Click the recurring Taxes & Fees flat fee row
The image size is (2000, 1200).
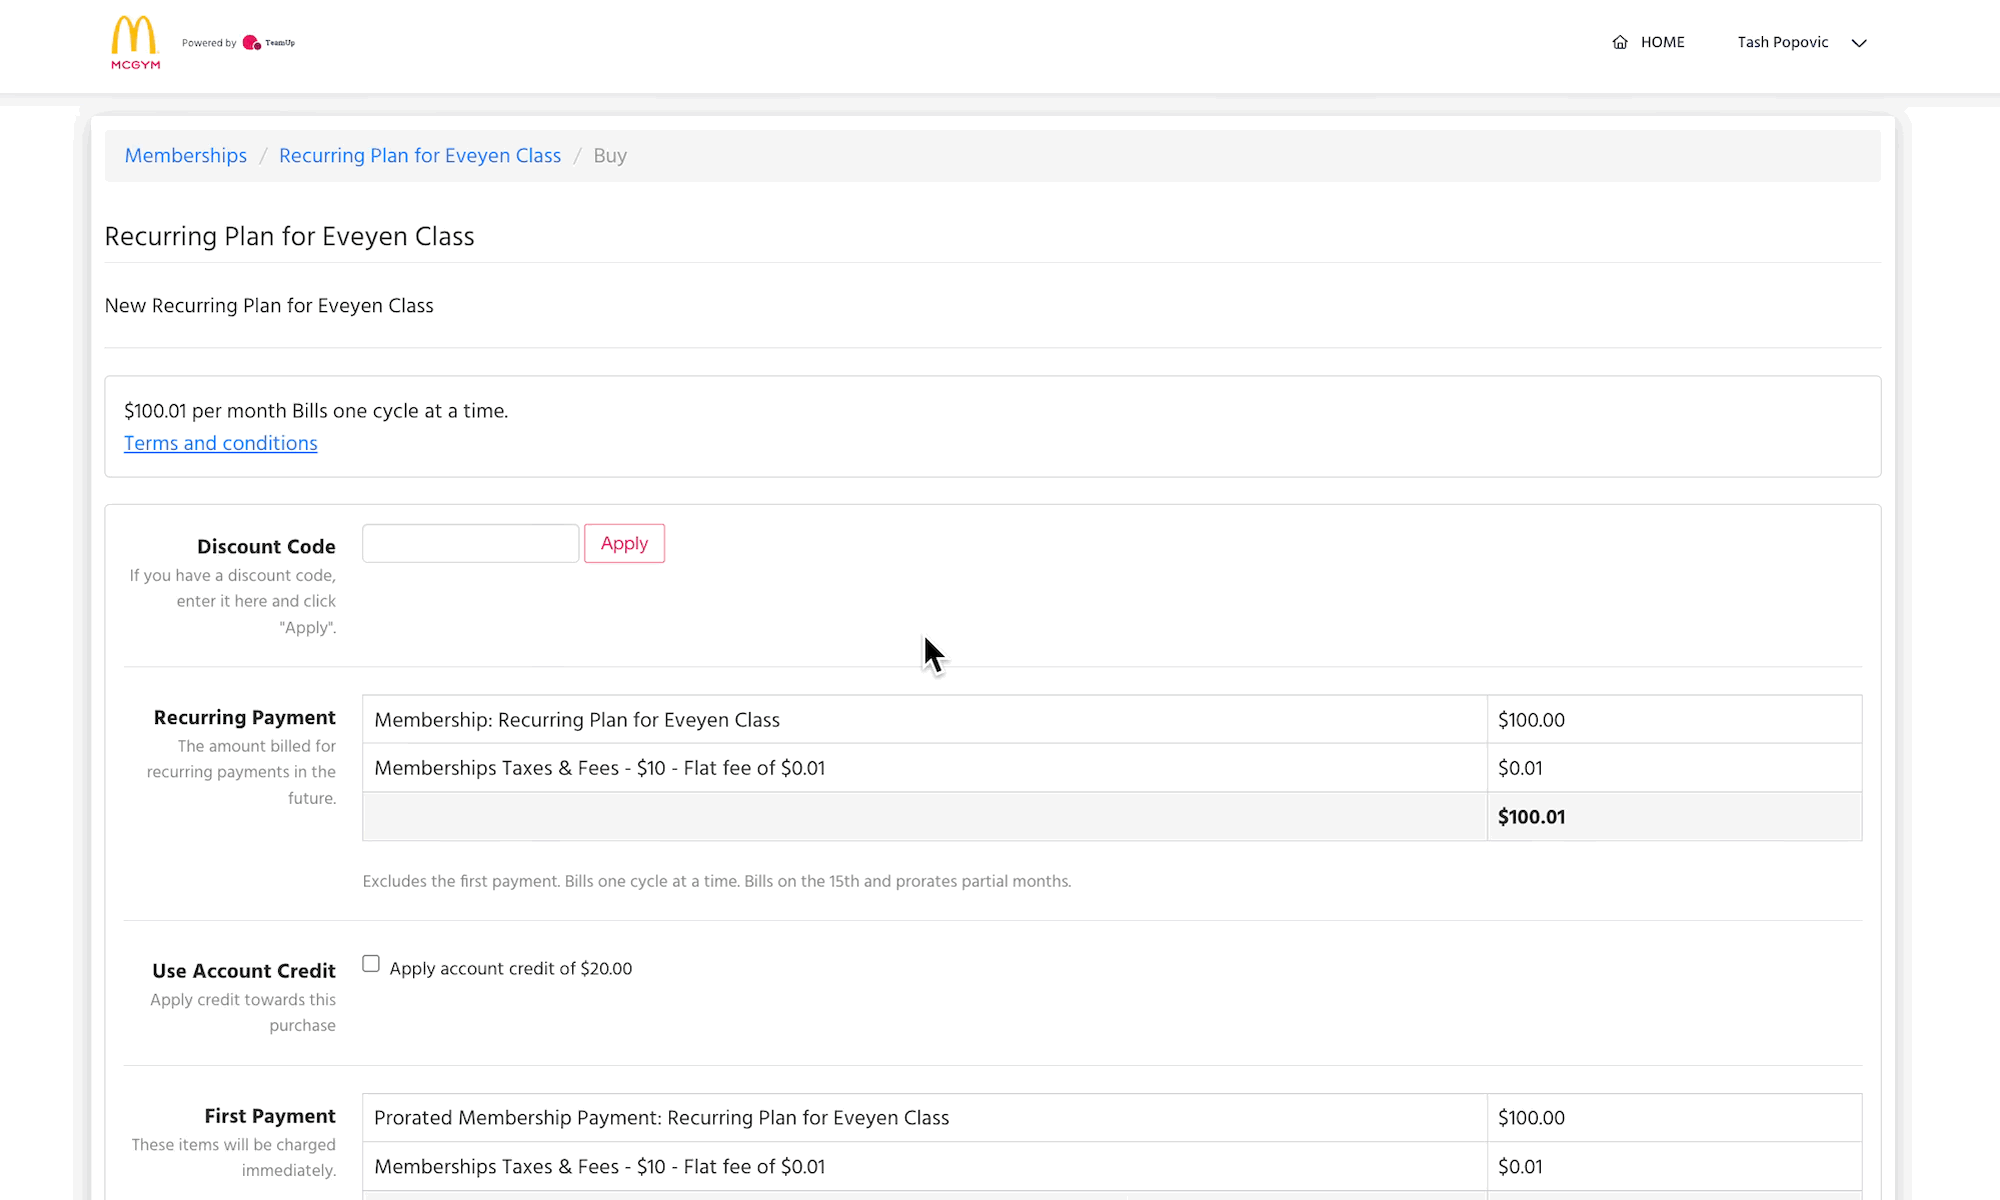(599, 768)
